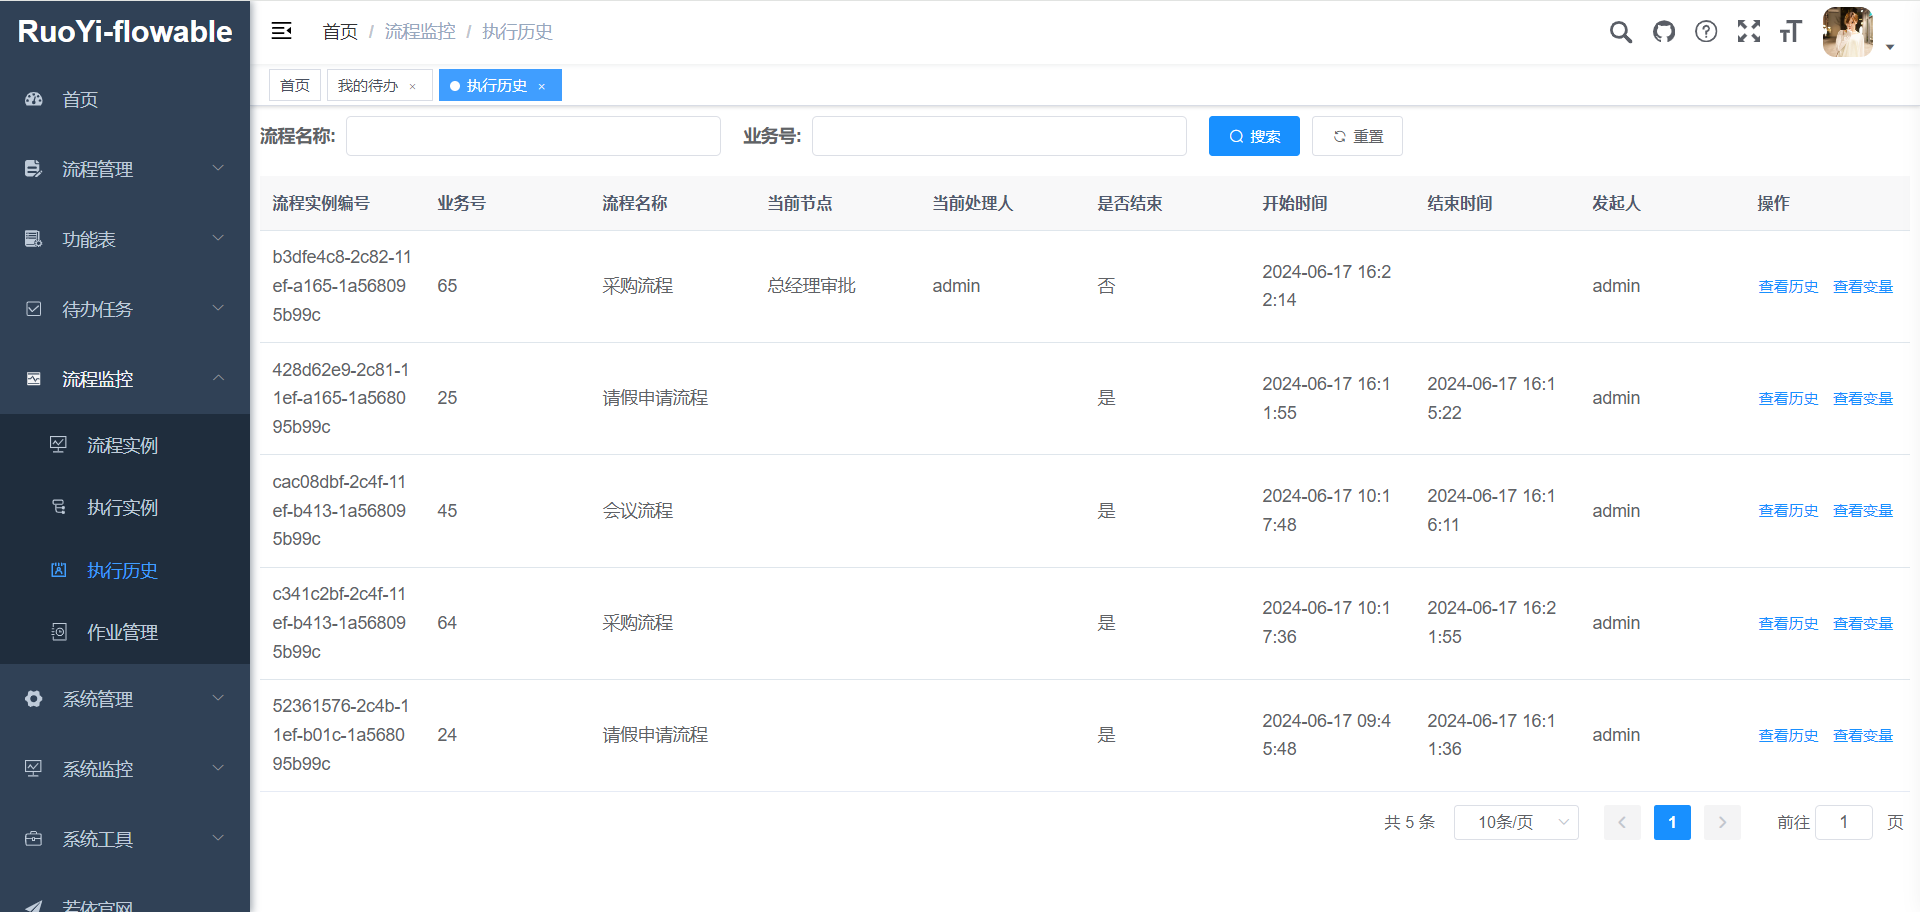Click the blue 搜索 search button
This screenshot has width=1920, height=912.
tap(1254, 136)
